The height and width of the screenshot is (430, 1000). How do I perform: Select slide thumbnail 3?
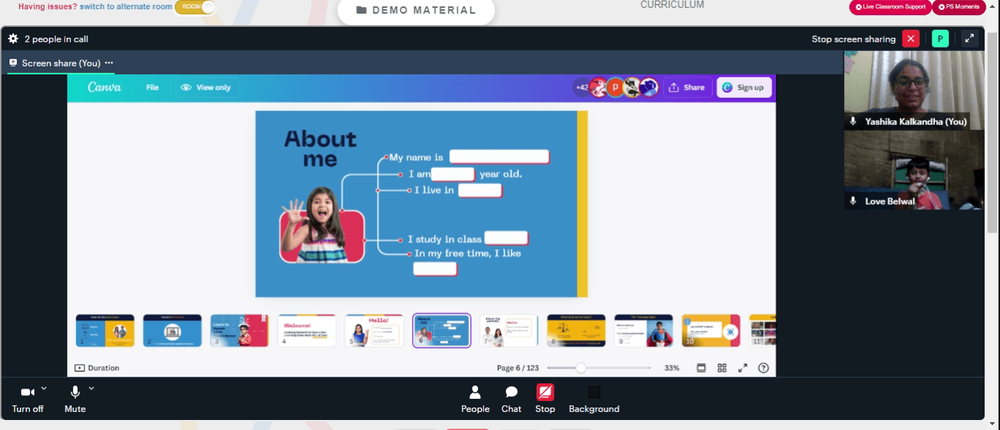(240, 330)
